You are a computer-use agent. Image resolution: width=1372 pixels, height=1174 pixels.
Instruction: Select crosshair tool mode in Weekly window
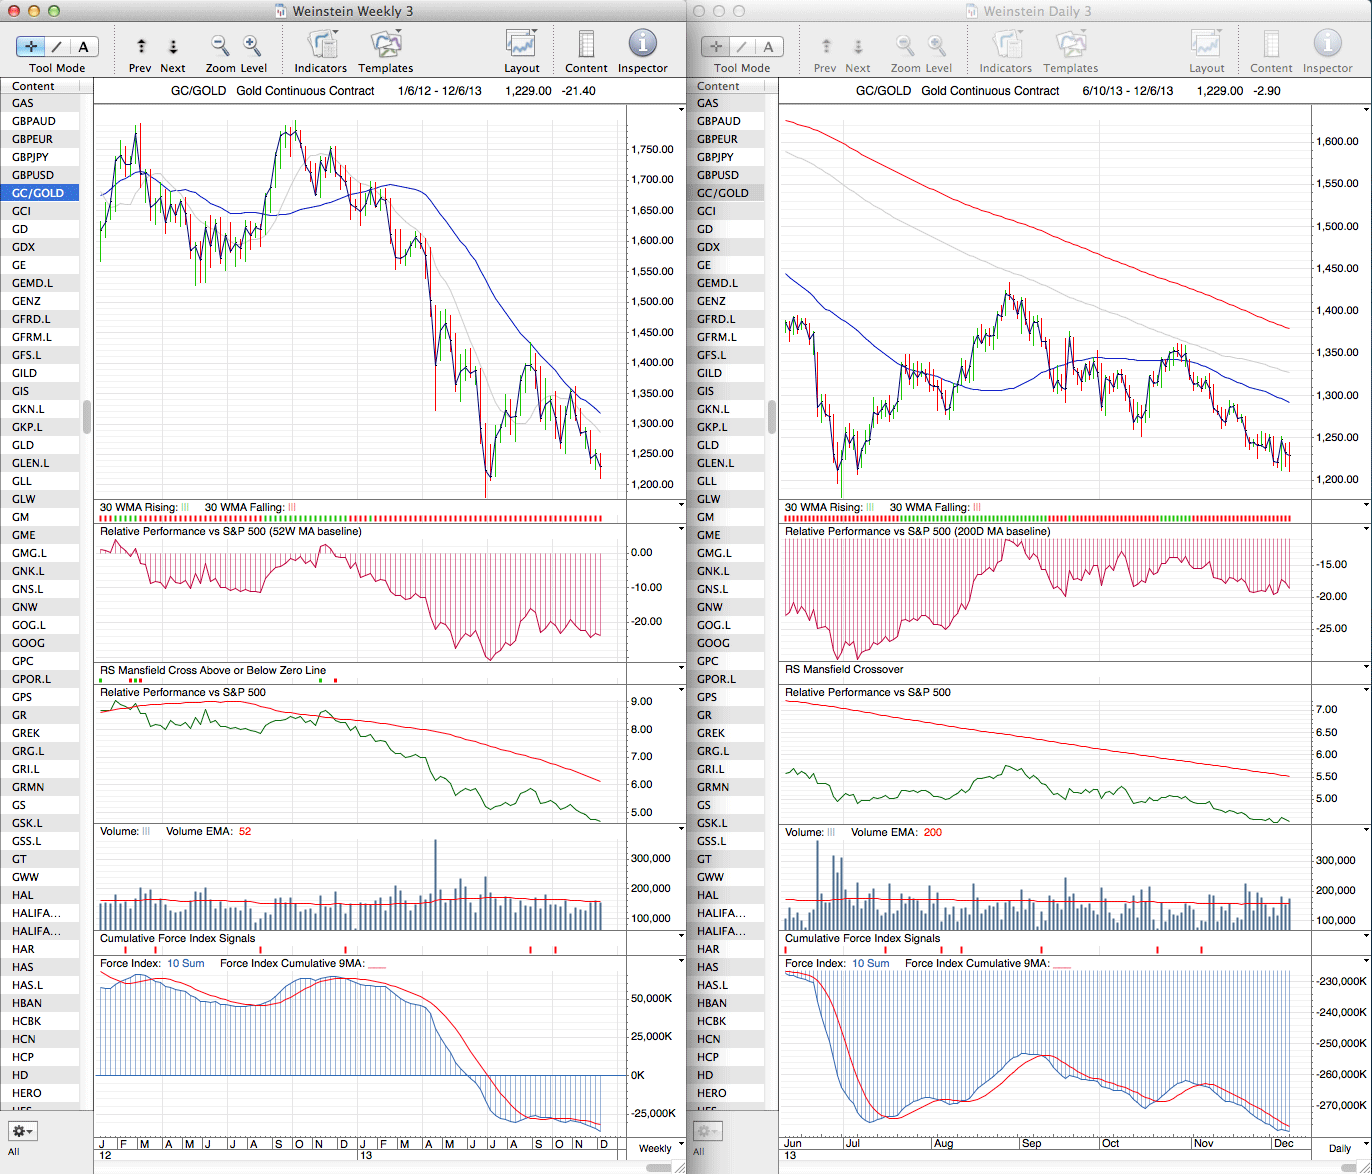tap(33, 46)
